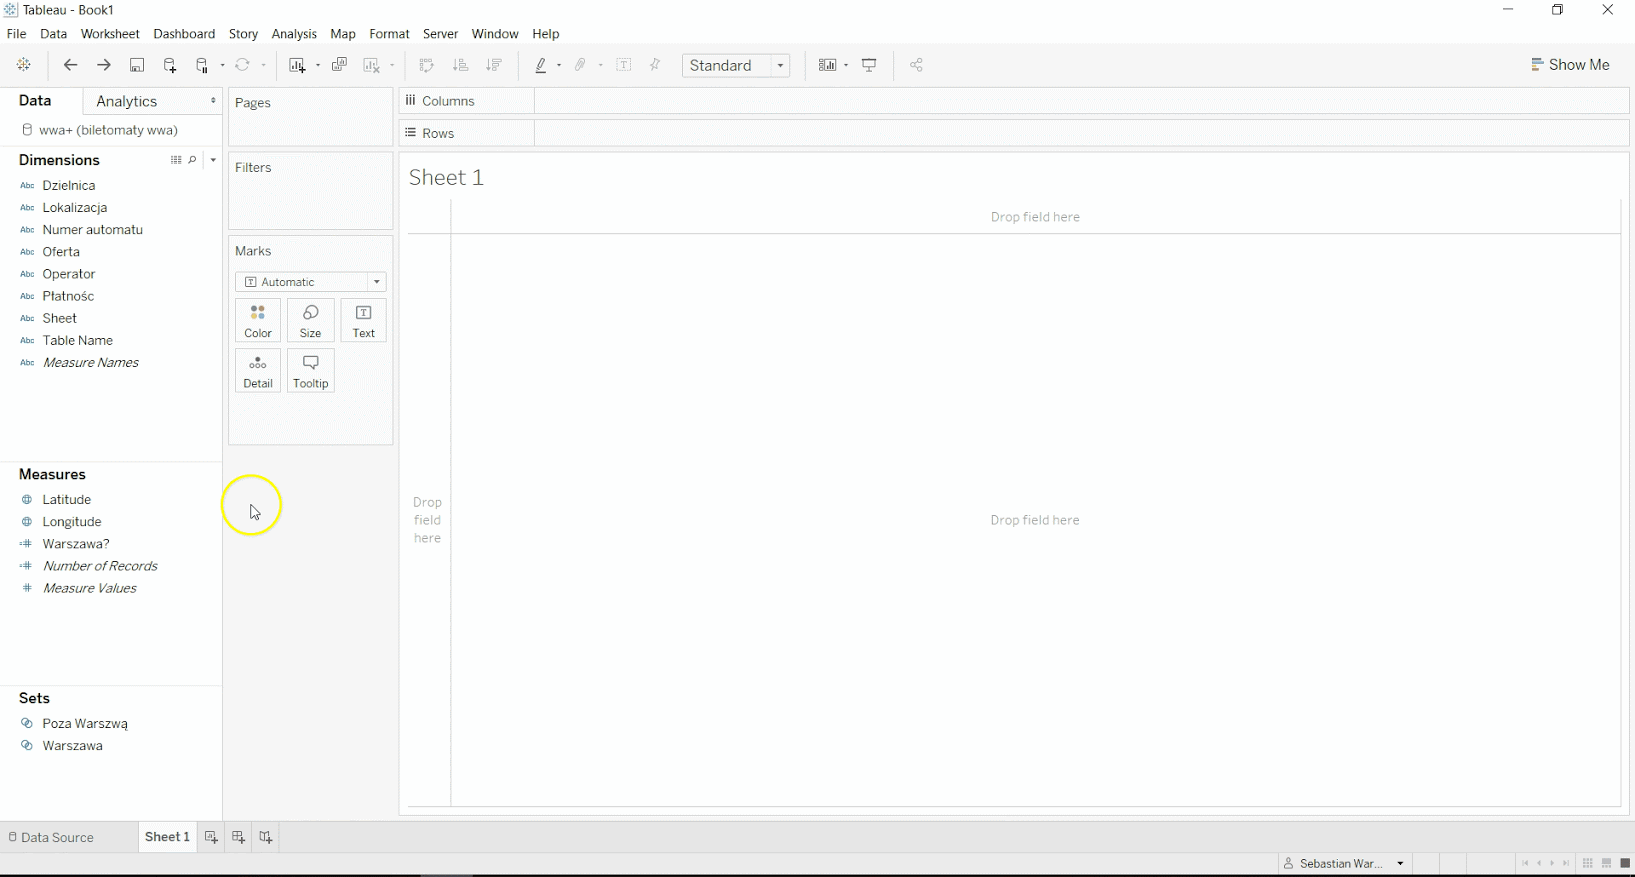Click the Tooltip button in Marks card
Screen dimensions: 1635x877
(311, 371)
